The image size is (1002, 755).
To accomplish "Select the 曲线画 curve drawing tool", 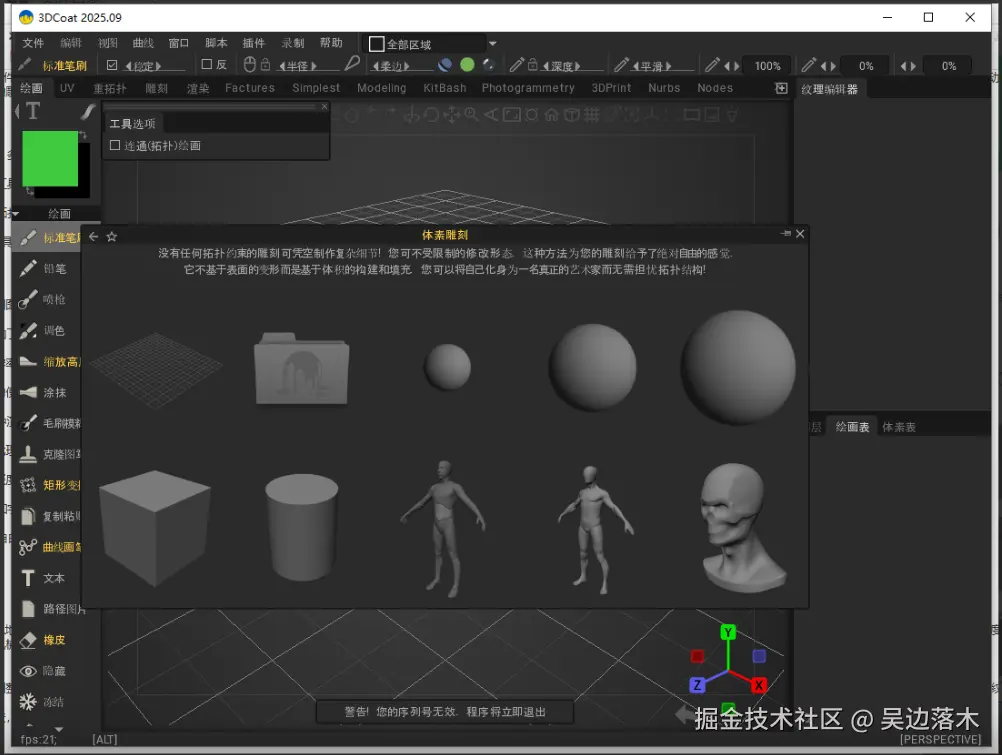I will pyautogui.click(x=49, y=547).
